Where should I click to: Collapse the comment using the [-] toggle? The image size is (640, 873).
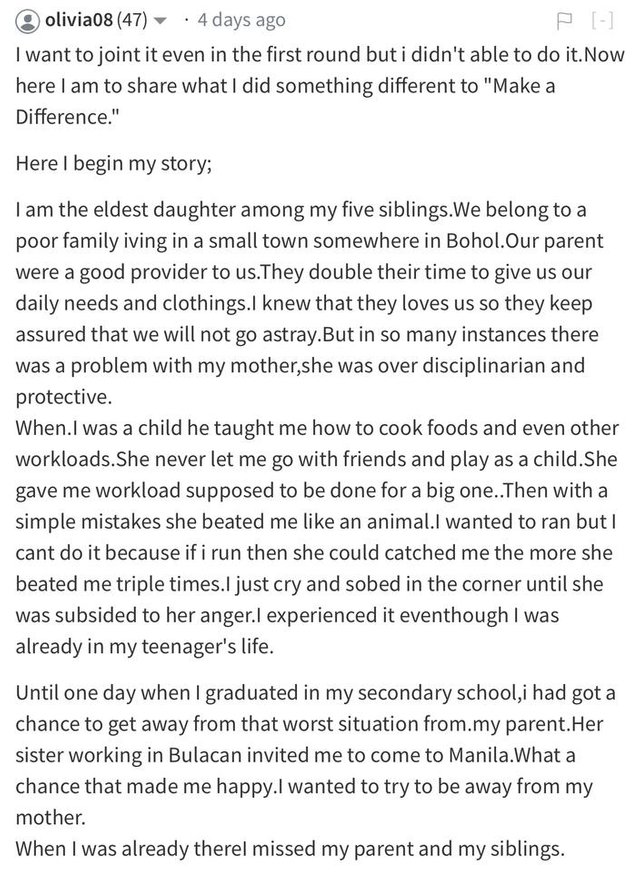coord(602,21)
